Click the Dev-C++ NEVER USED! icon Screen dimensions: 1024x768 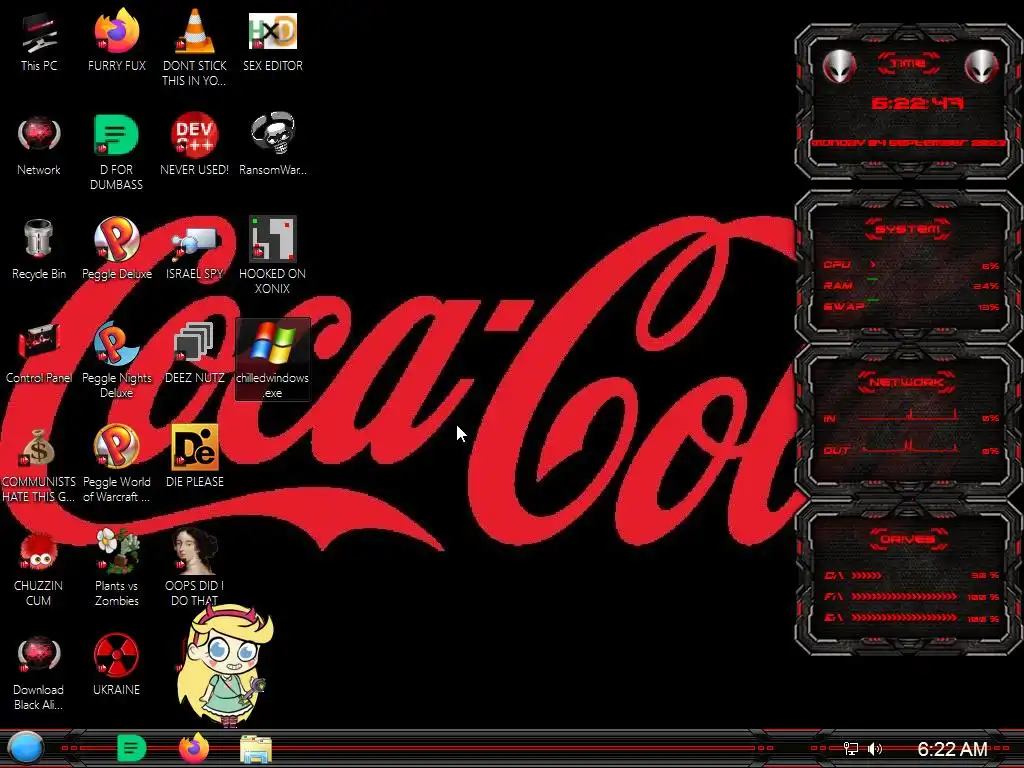(195, 145)
